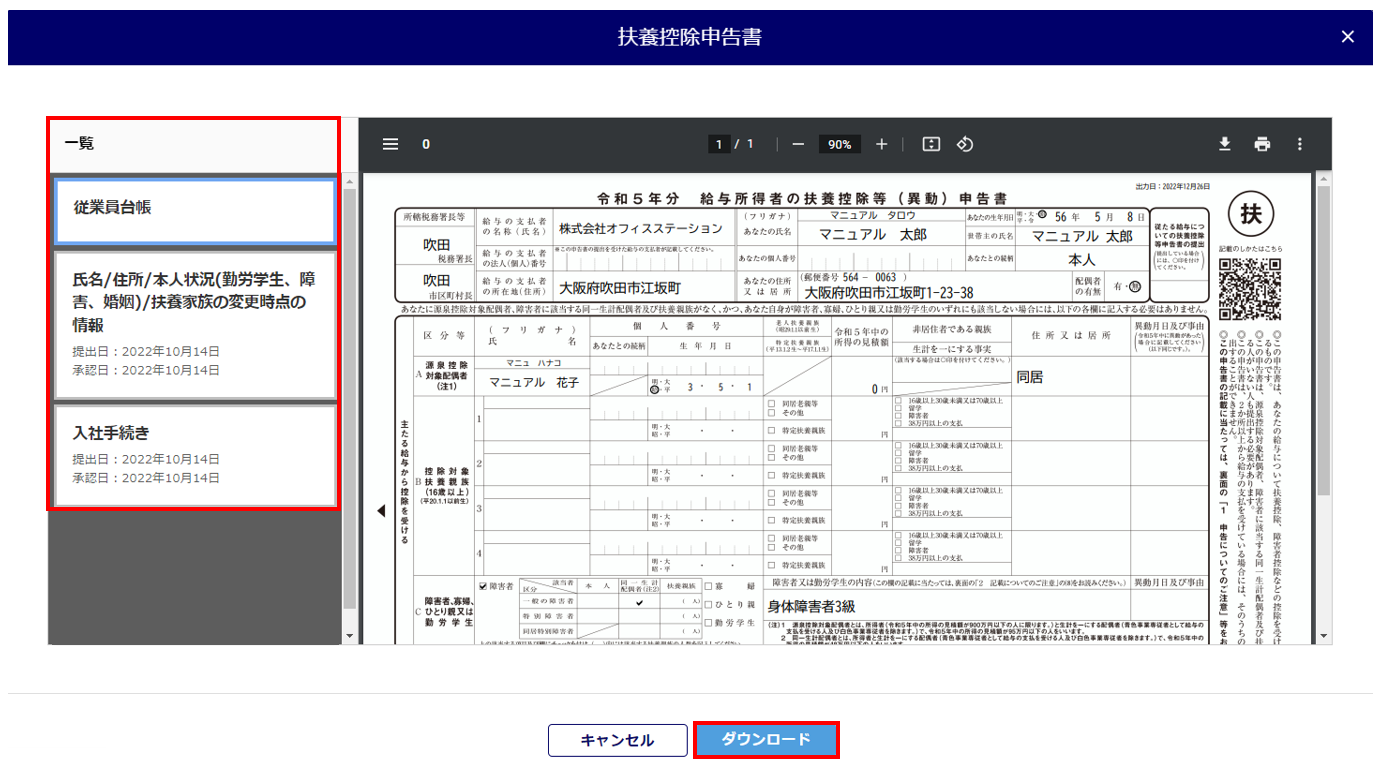
Task: Click the page number input field
Action: (718, 144)
